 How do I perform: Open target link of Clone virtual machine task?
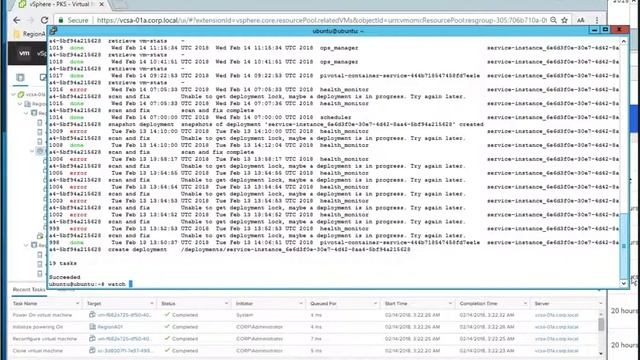pos(124,351)
